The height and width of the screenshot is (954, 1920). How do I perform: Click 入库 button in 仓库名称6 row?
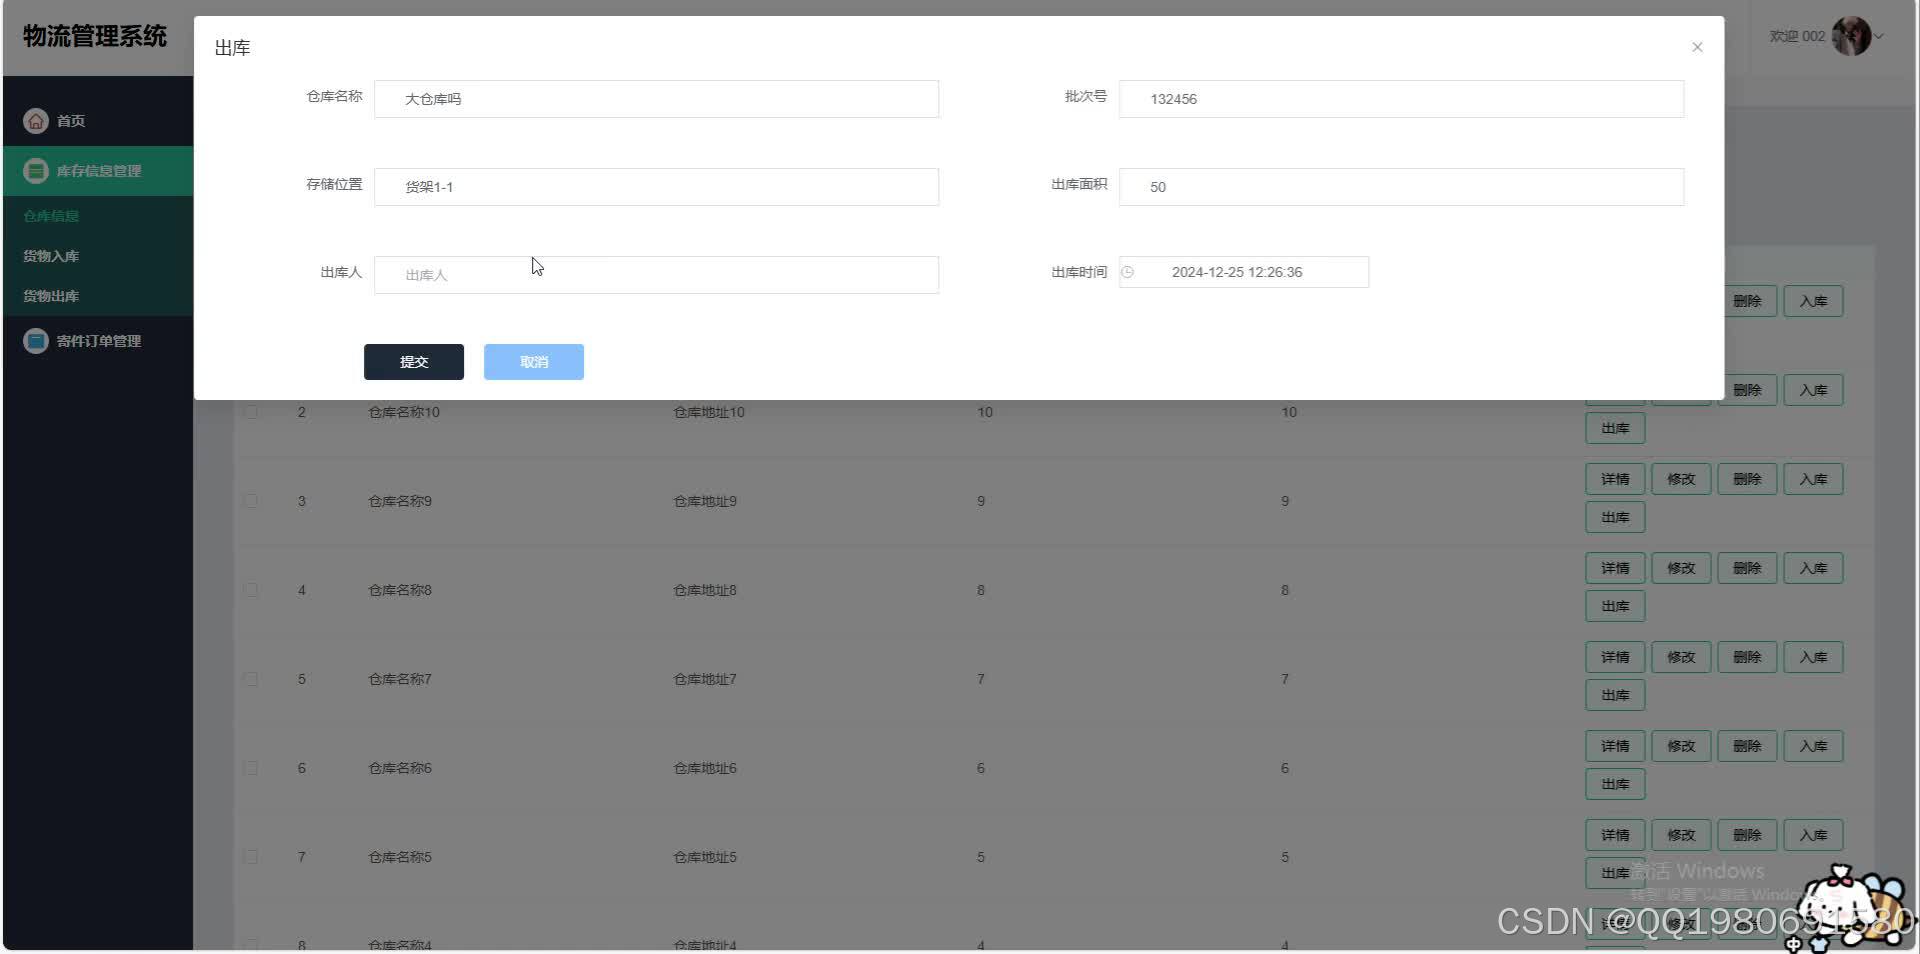[x=1813, y=746]
